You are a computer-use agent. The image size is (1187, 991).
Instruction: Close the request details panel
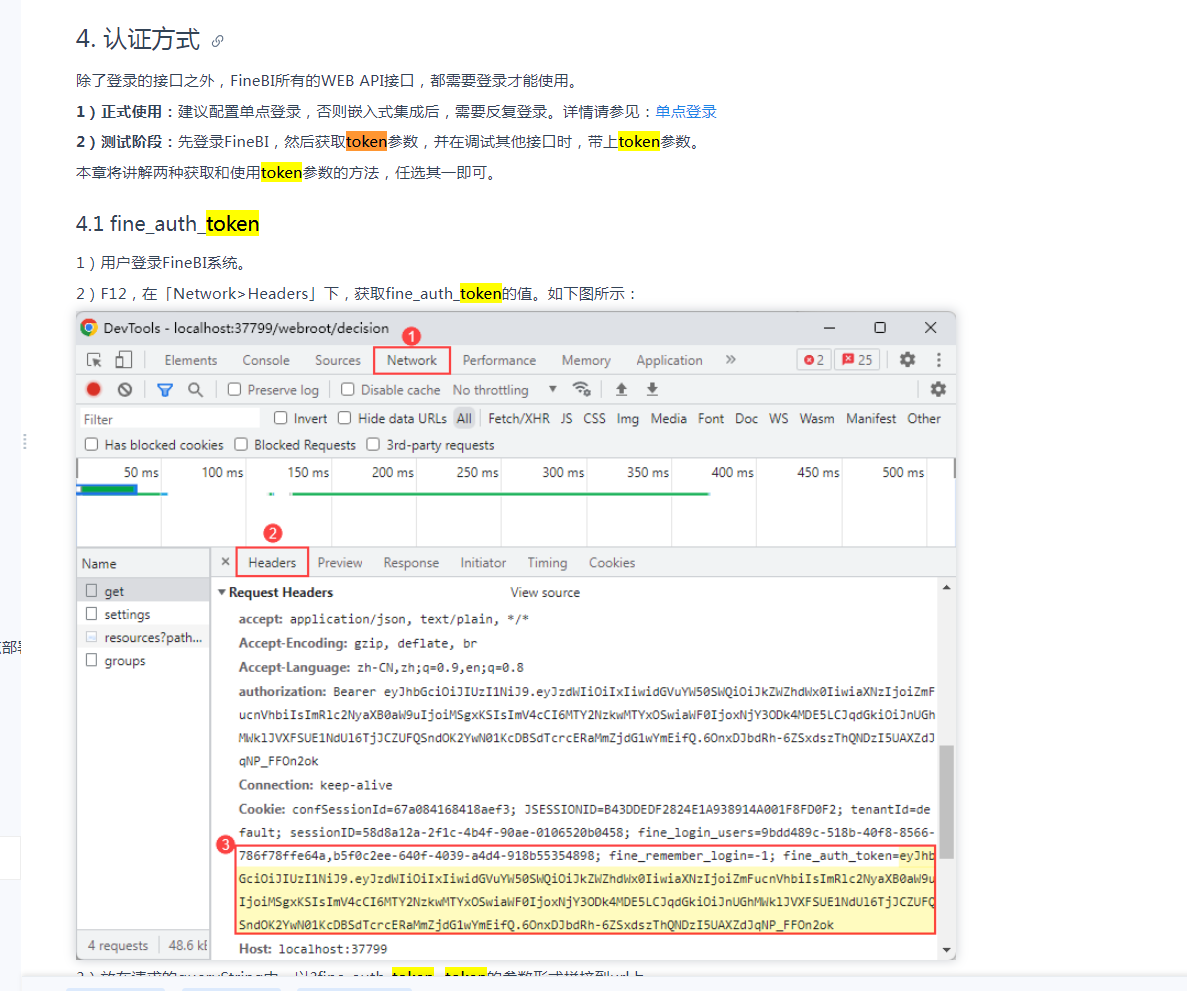click(x=225, y=562)
